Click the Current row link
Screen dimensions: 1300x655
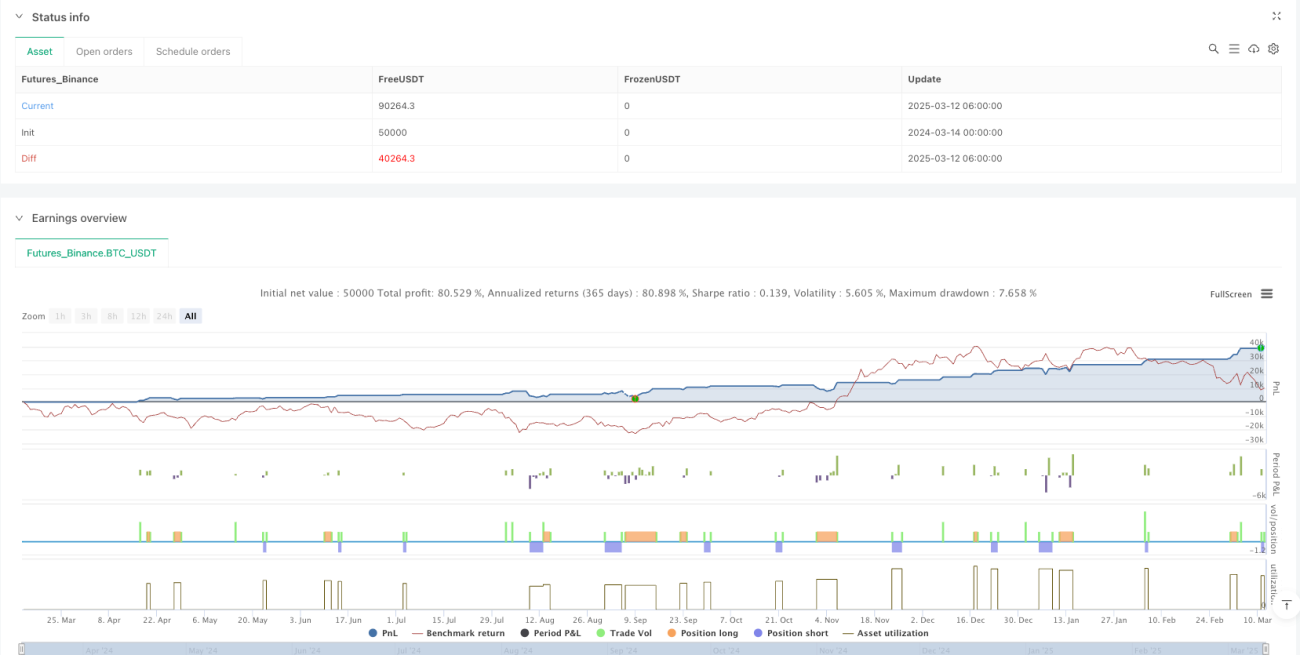tap(37, 106)
